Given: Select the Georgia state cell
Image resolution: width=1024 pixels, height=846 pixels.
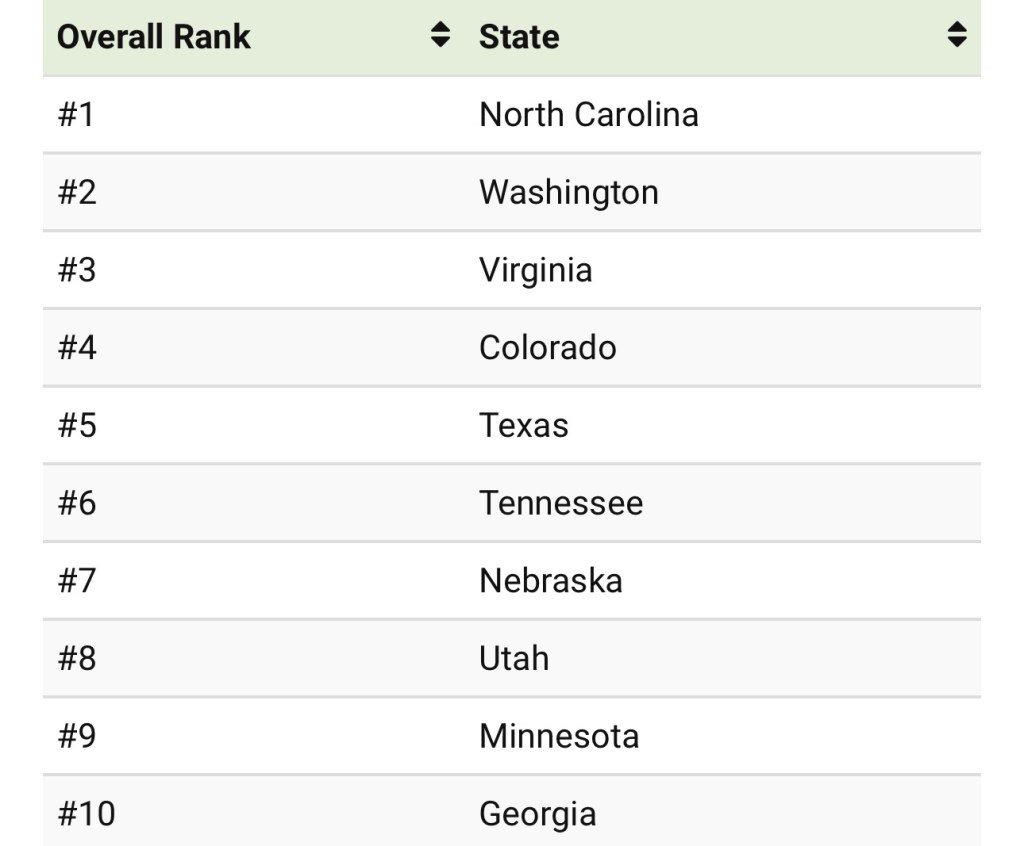Looking at the screenshot, I should [x=537, y=814].
